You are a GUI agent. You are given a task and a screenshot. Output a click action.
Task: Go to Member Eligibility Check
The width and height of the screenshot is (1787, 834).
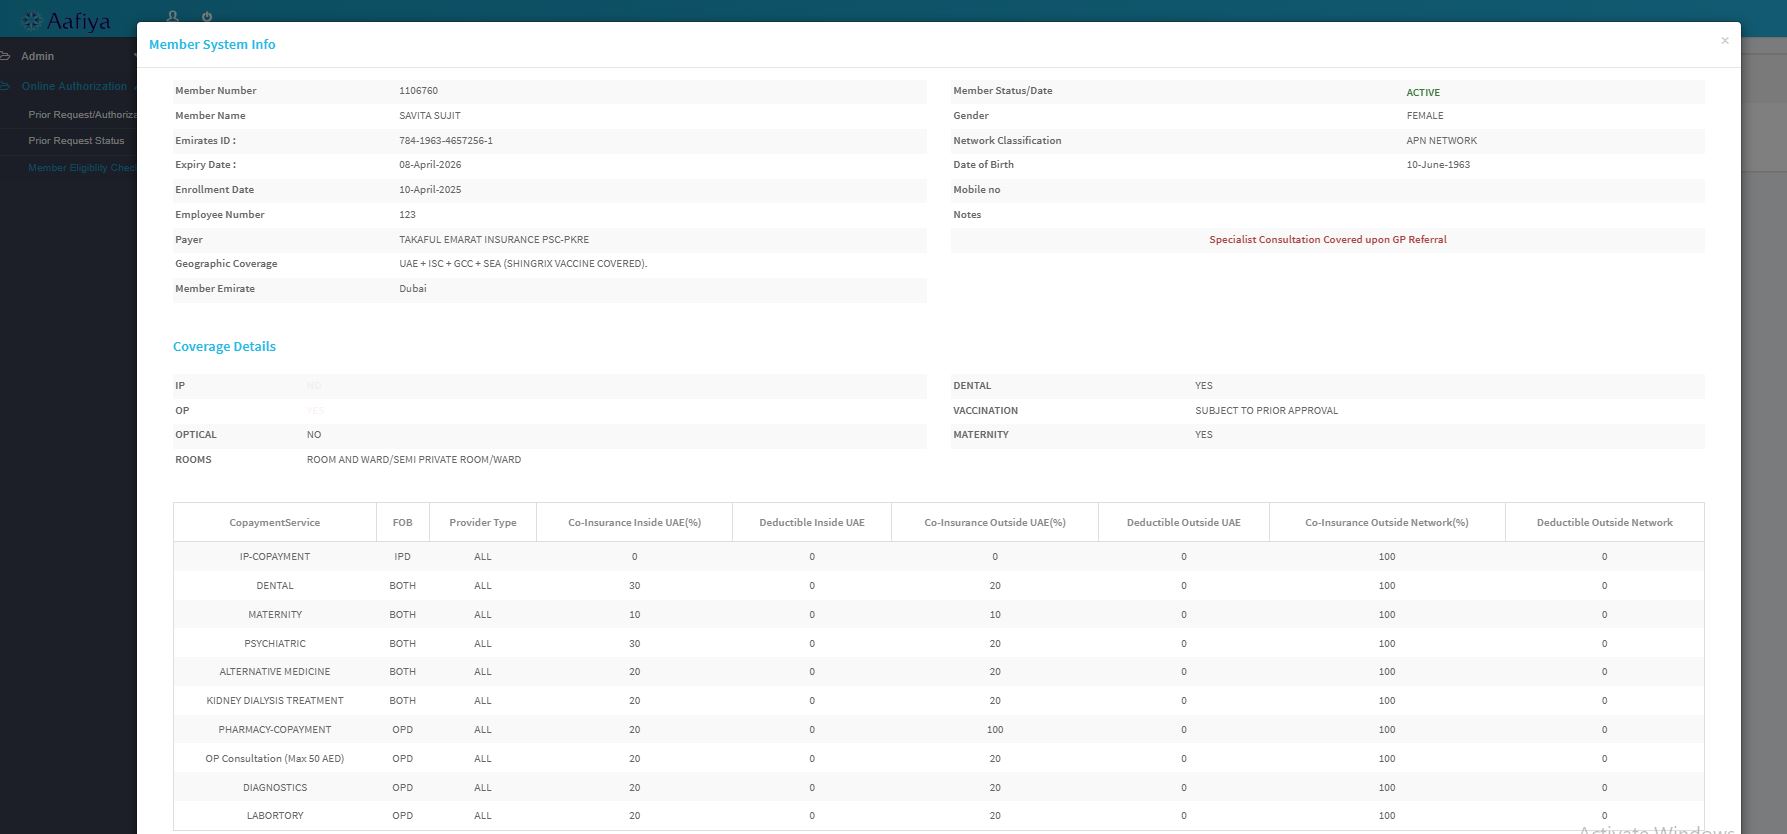(81, 168)
